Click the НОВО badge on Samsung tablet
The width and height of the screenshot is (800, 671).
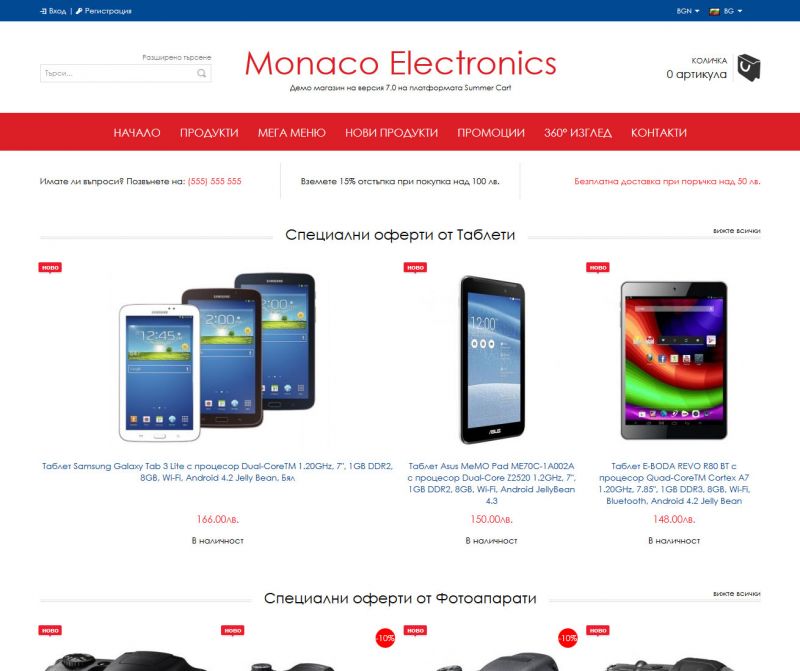coord(50,268)
